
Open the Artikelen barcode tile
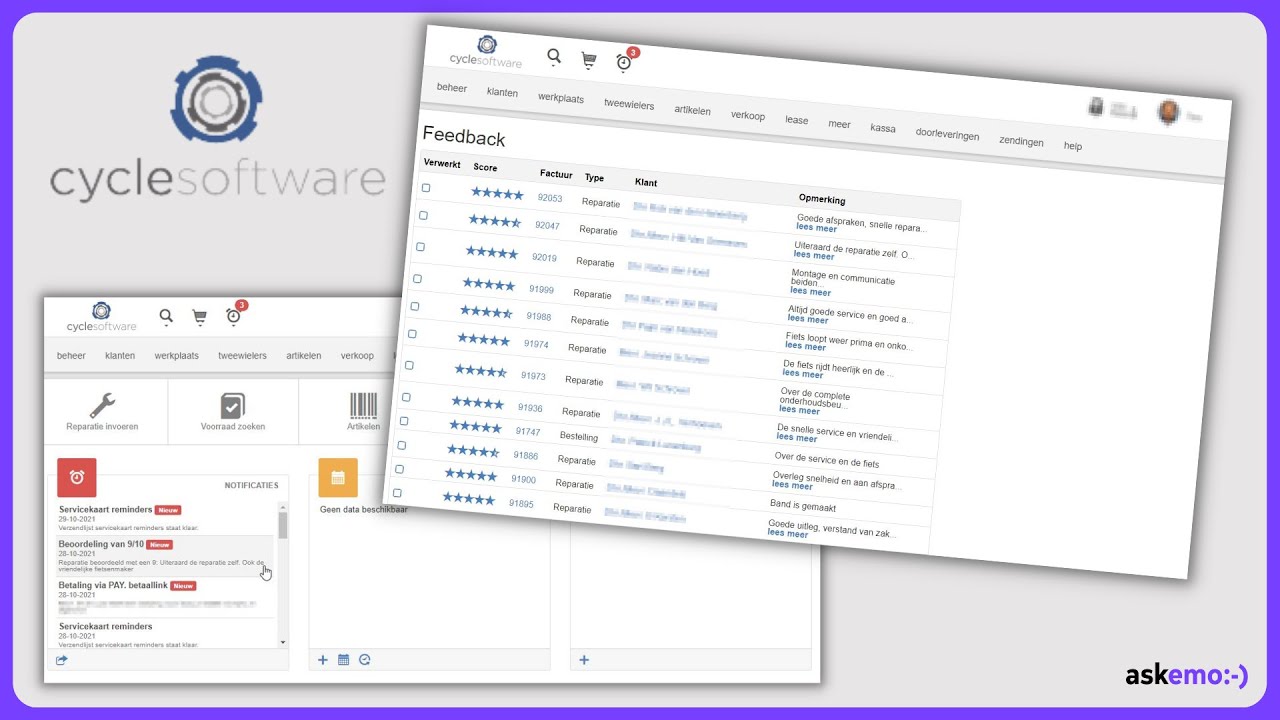tap(364, 412)
